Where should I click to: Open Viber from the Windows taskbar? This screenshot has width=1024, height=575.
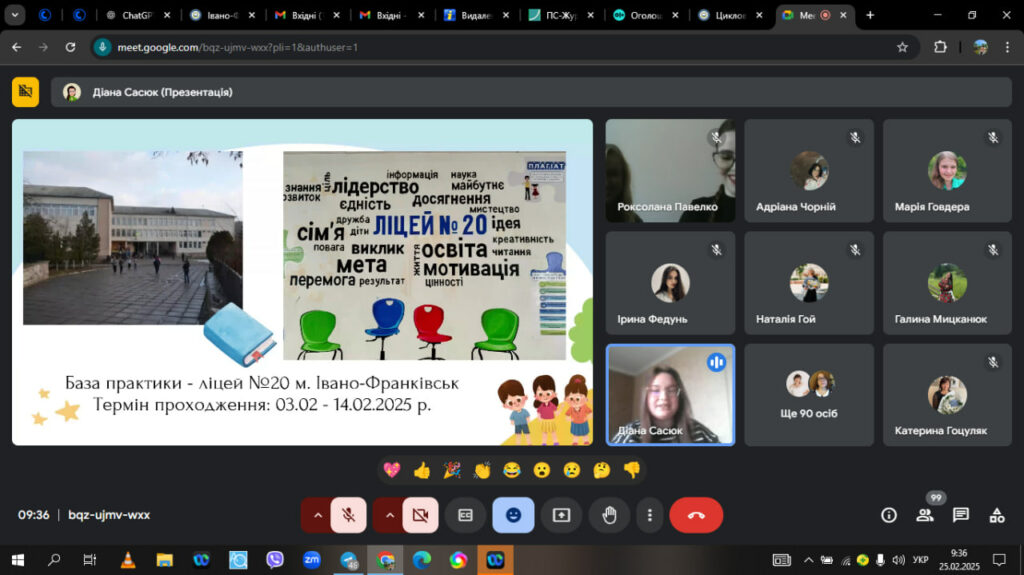275,559
